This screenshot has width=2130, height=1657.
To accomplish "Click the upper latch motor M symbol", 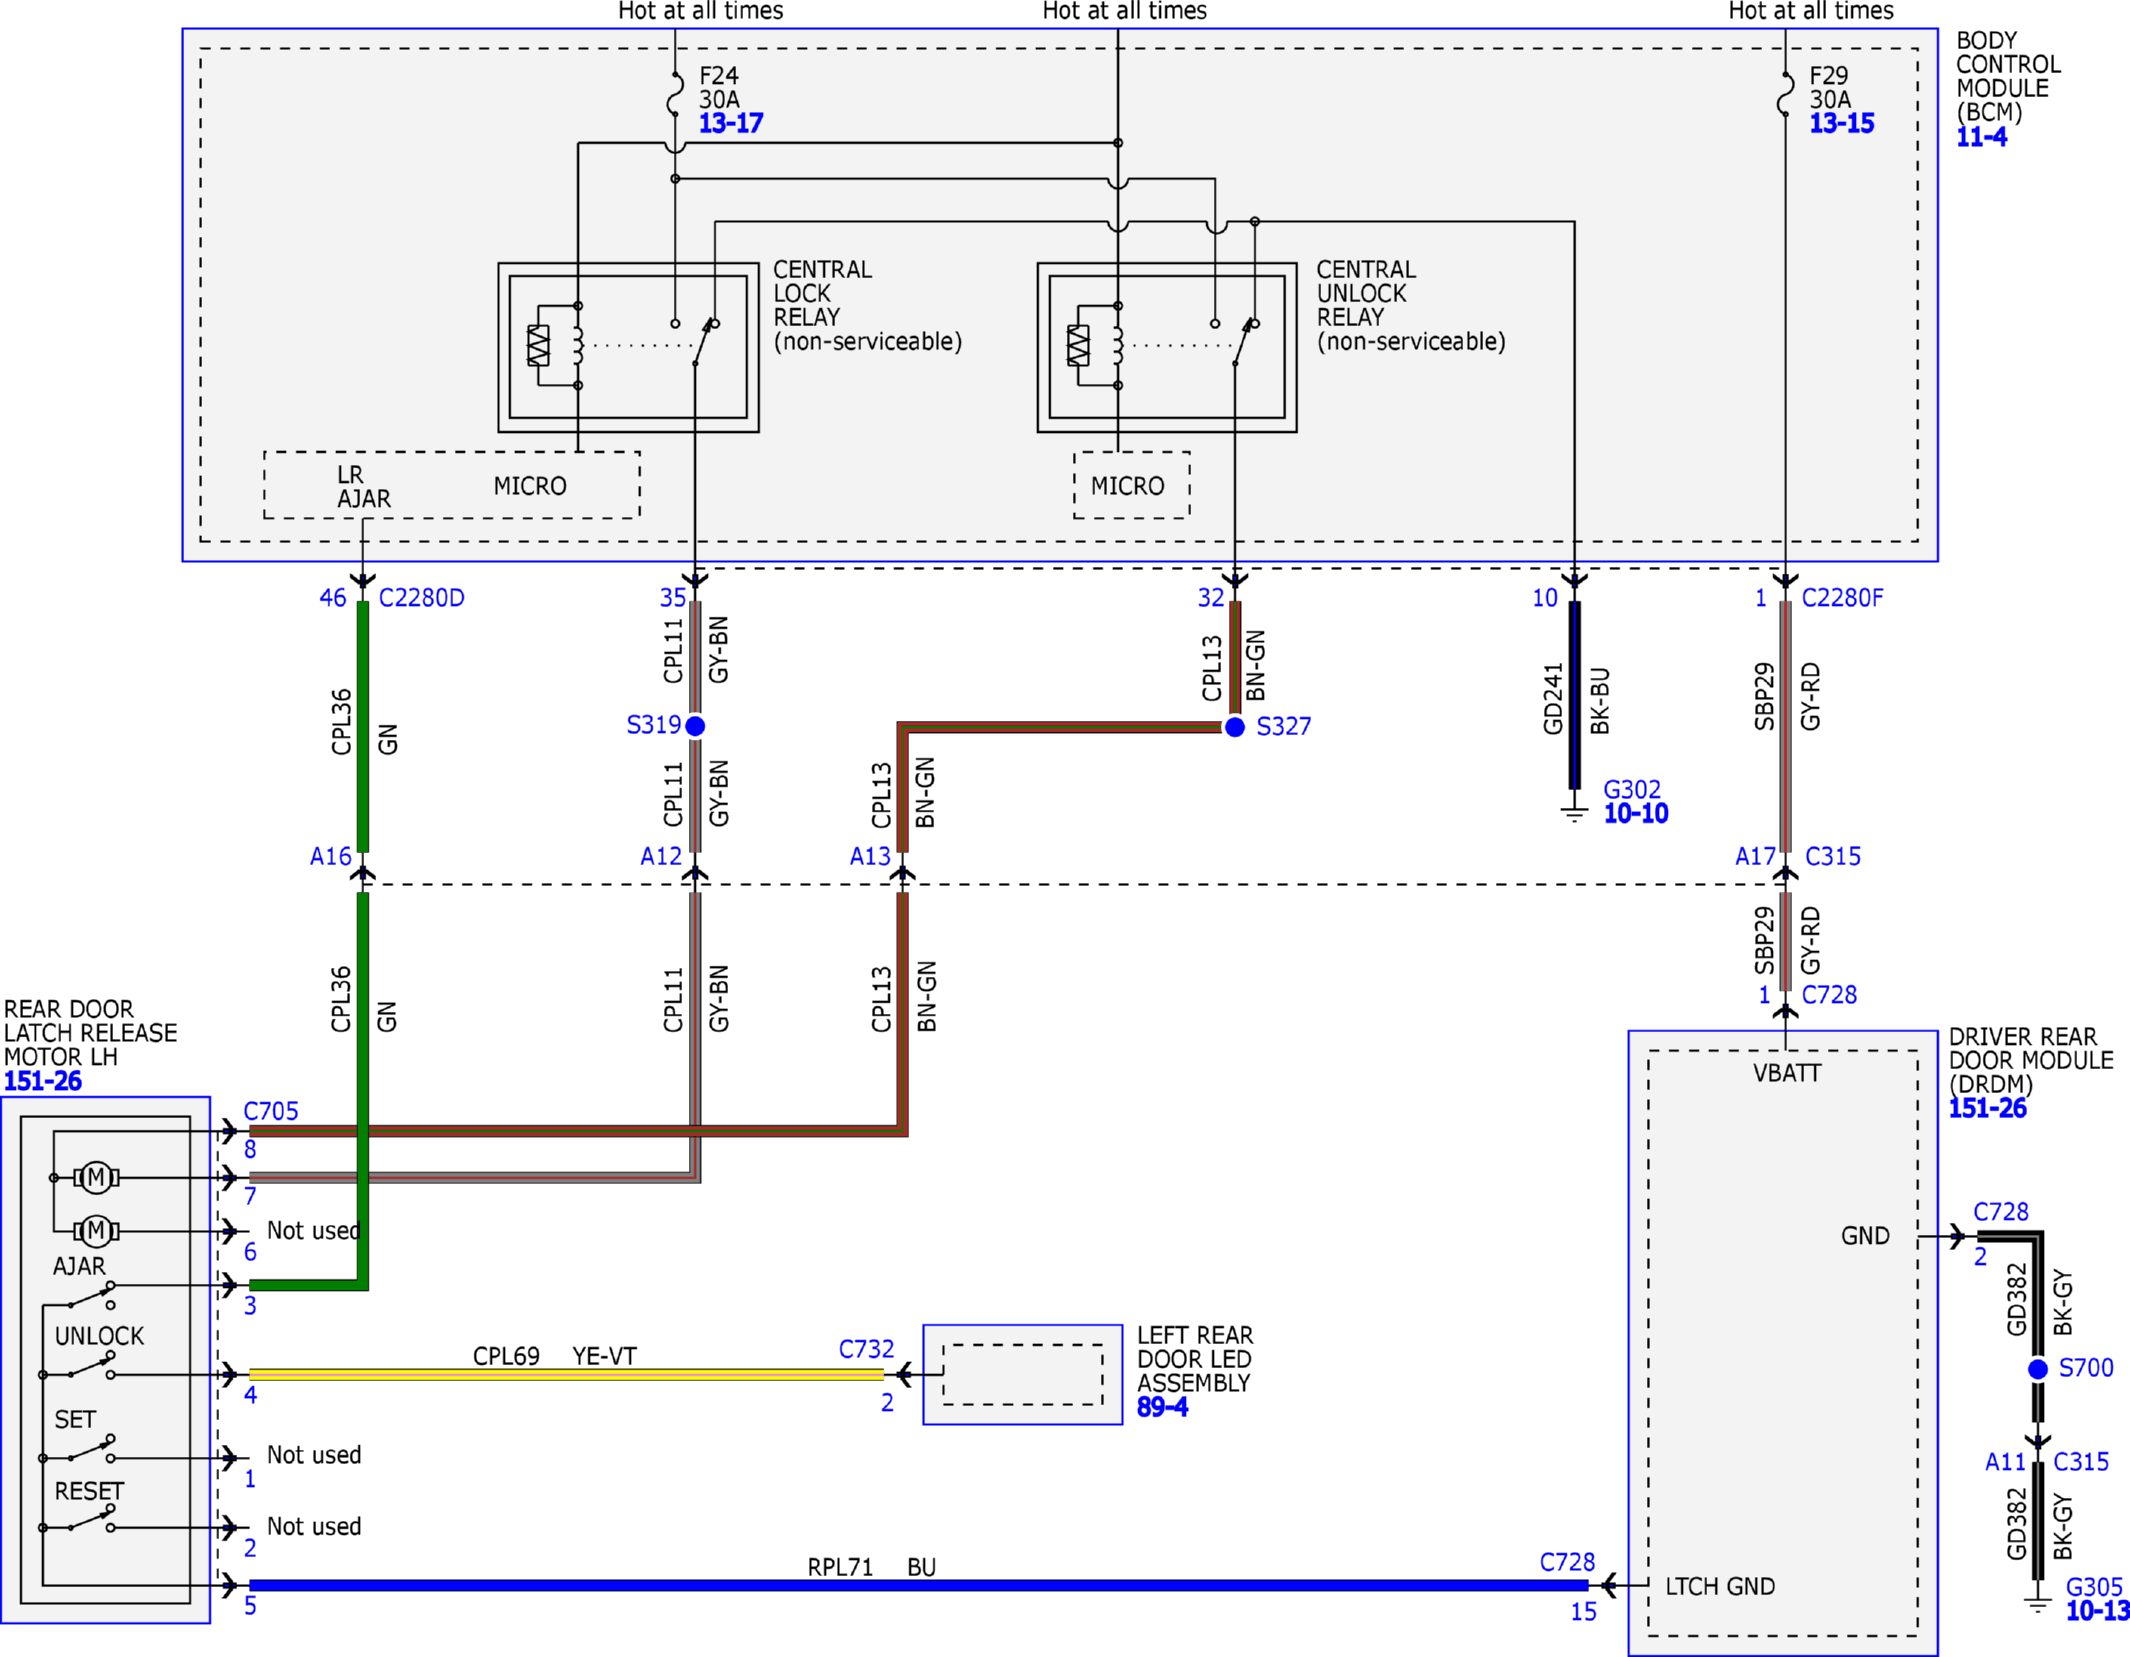I will pos(96,1178).
